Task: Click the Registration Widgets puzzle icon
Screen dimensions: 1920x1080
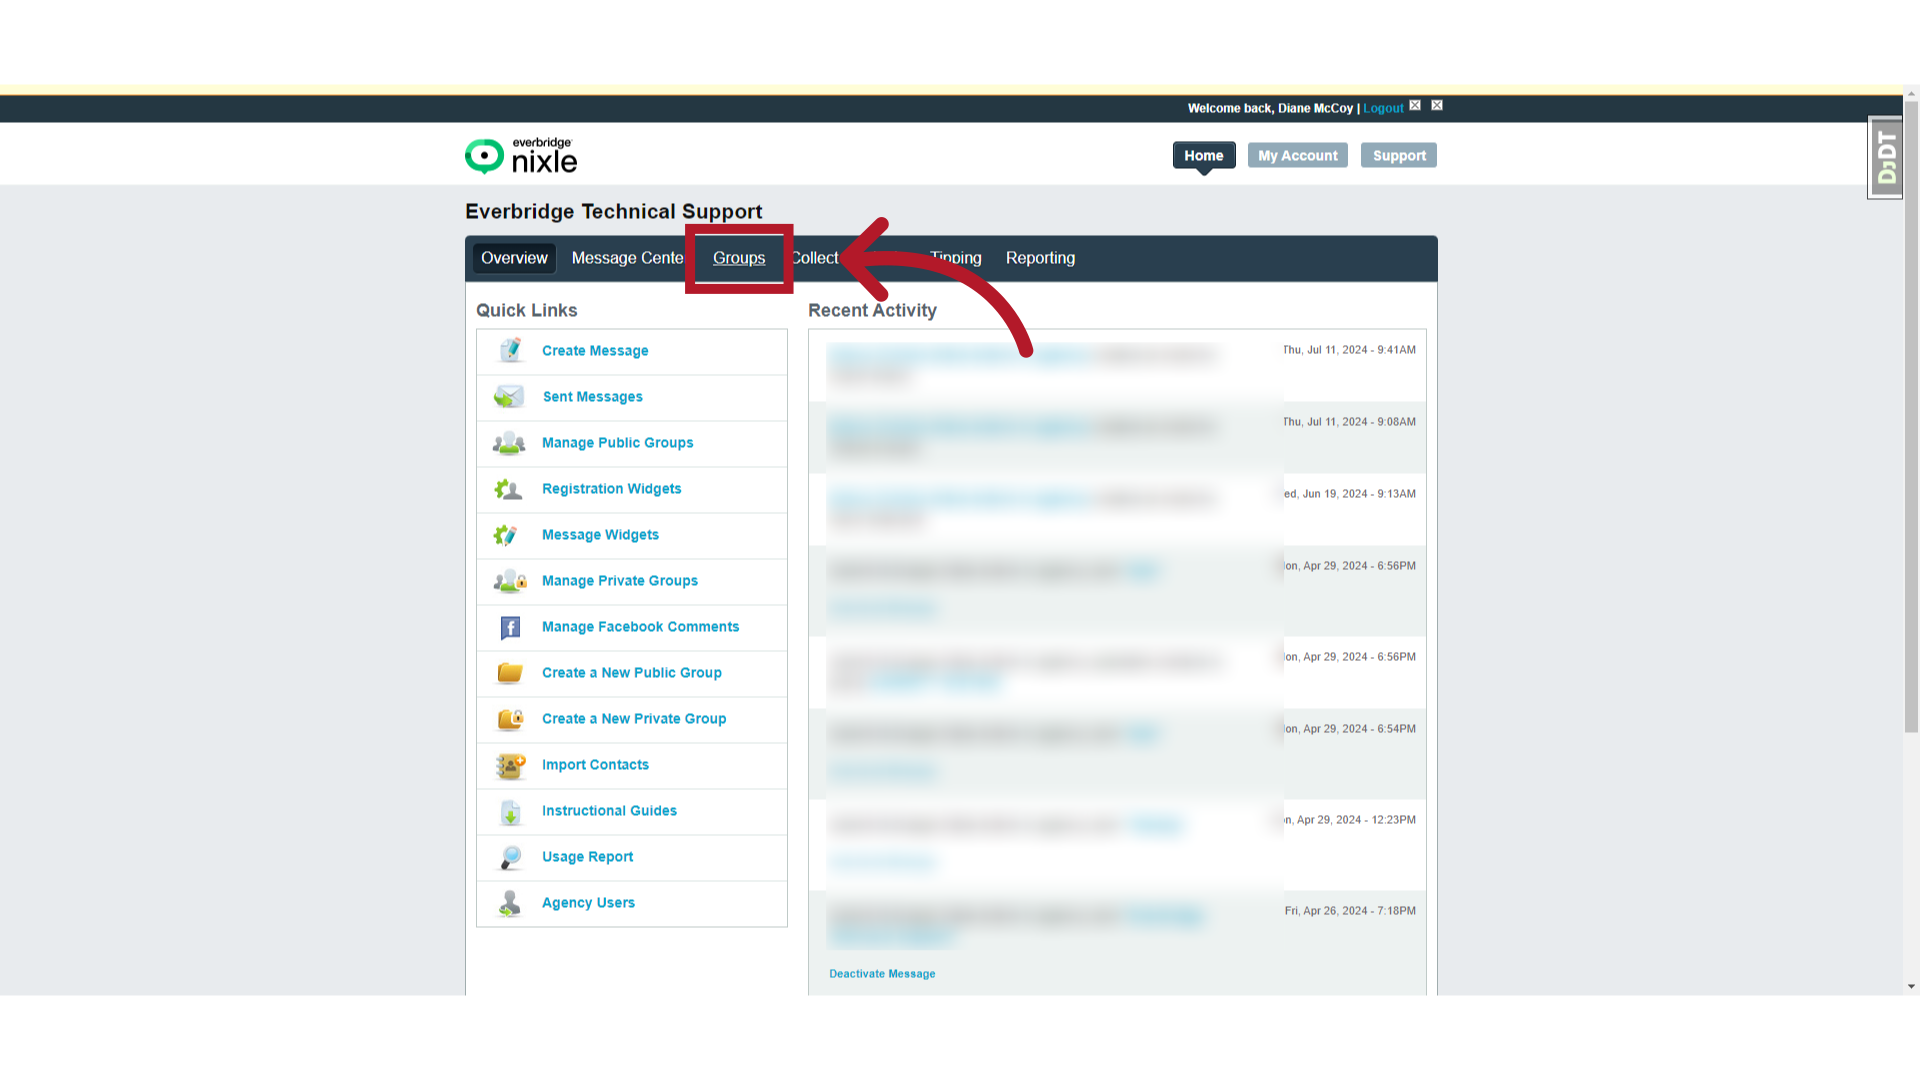Action: click(508, 489)
